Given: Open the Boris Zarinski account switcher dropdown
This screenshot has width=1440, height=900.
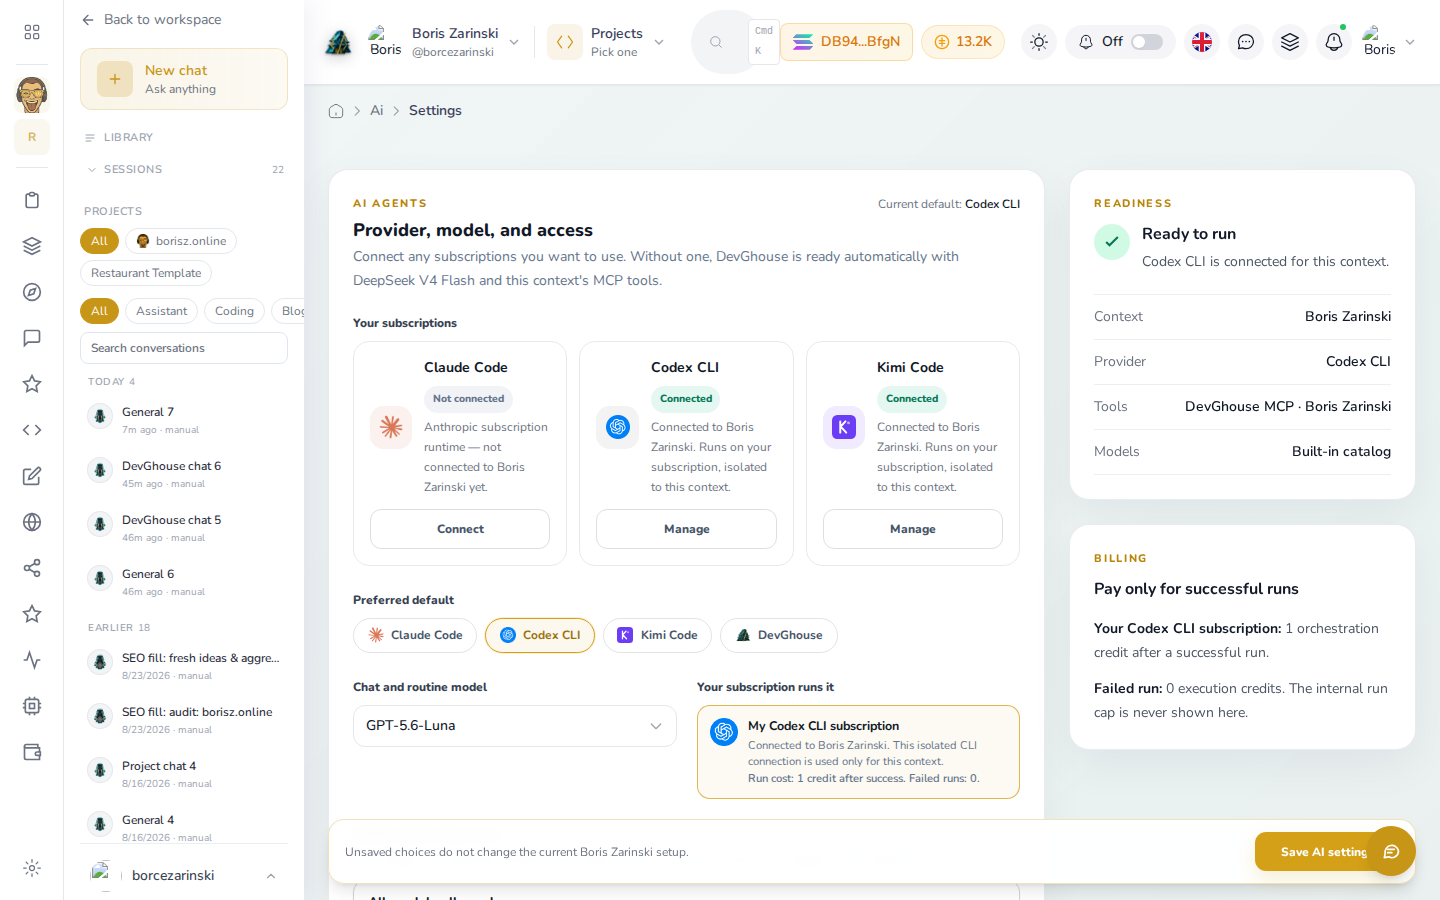Looking at the screenshot, I should click(444, 42).
